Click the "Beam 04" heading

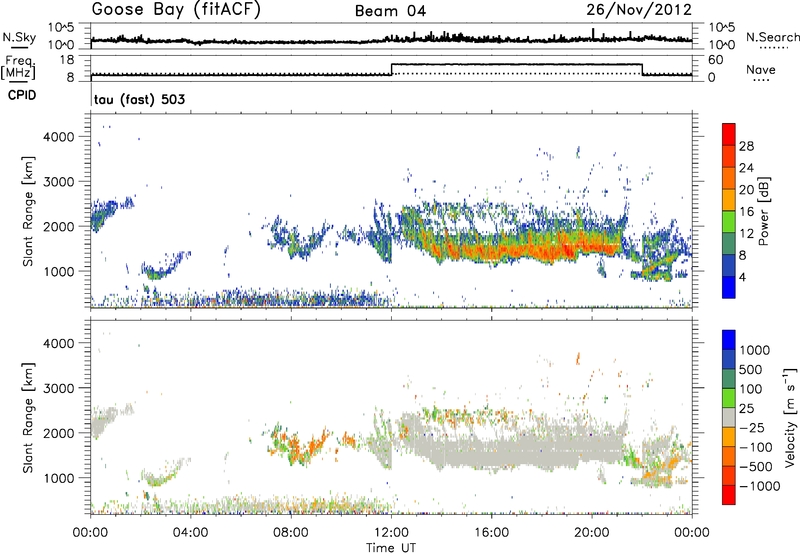pyautogui.click(x=390, y=11)
